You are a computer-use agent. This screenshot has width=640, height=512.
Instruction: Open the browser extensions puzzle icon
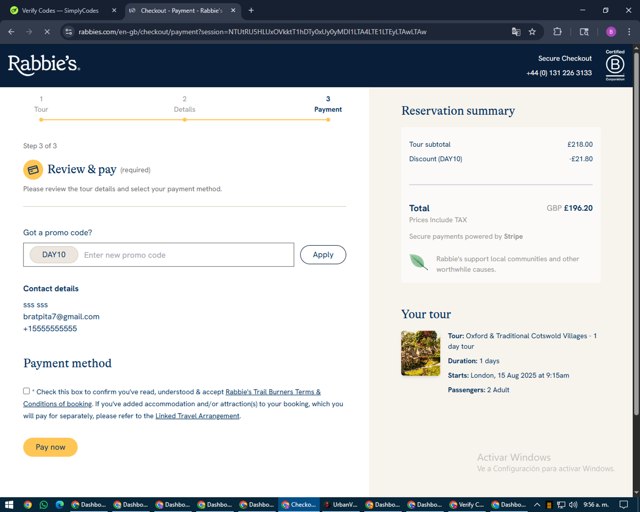[x=557, y=31]
